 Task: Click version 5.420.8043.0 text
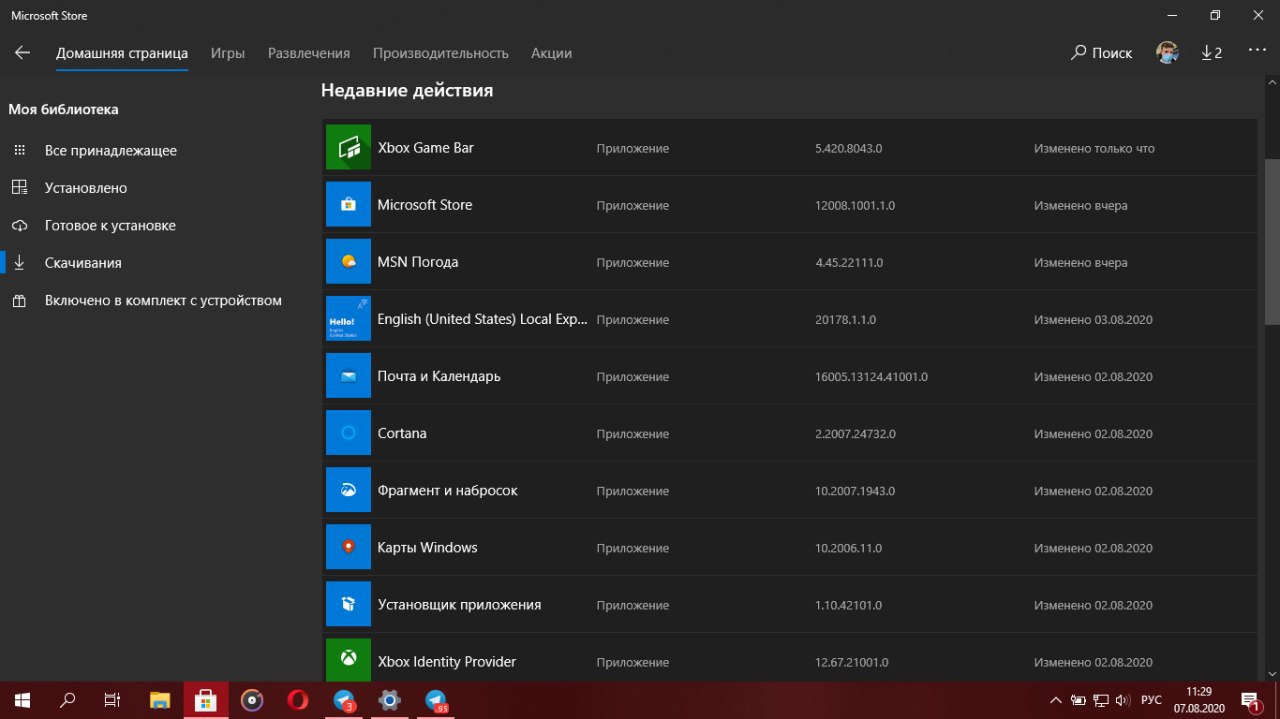(x=848, y=148)
